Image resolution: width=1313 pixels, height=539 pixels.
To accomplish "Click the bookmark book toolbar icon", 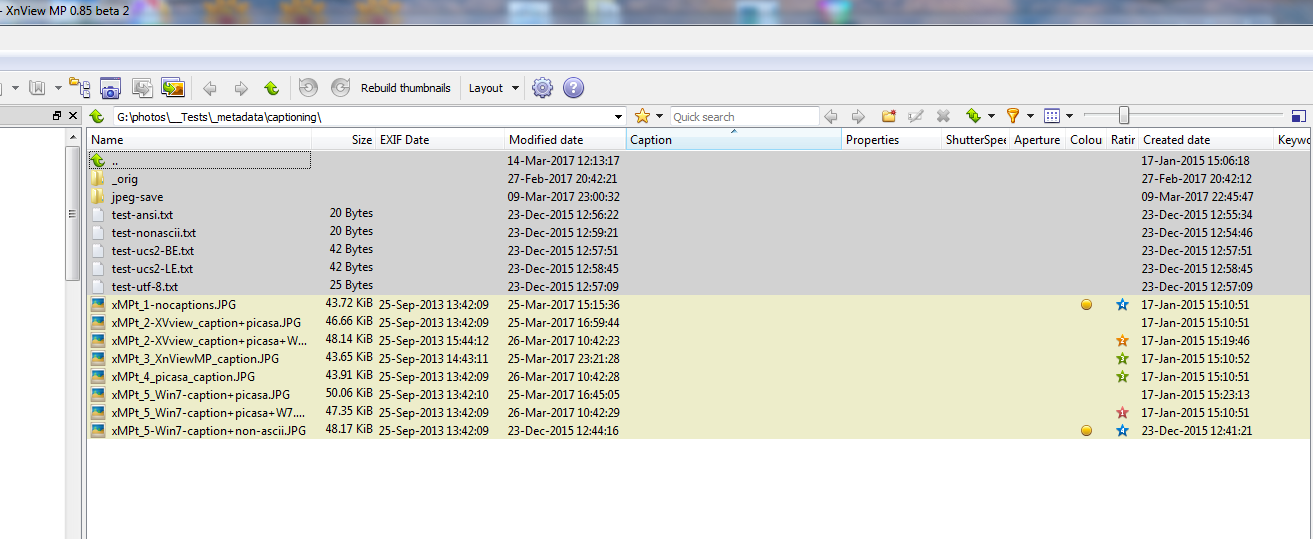I will [37, 88].
